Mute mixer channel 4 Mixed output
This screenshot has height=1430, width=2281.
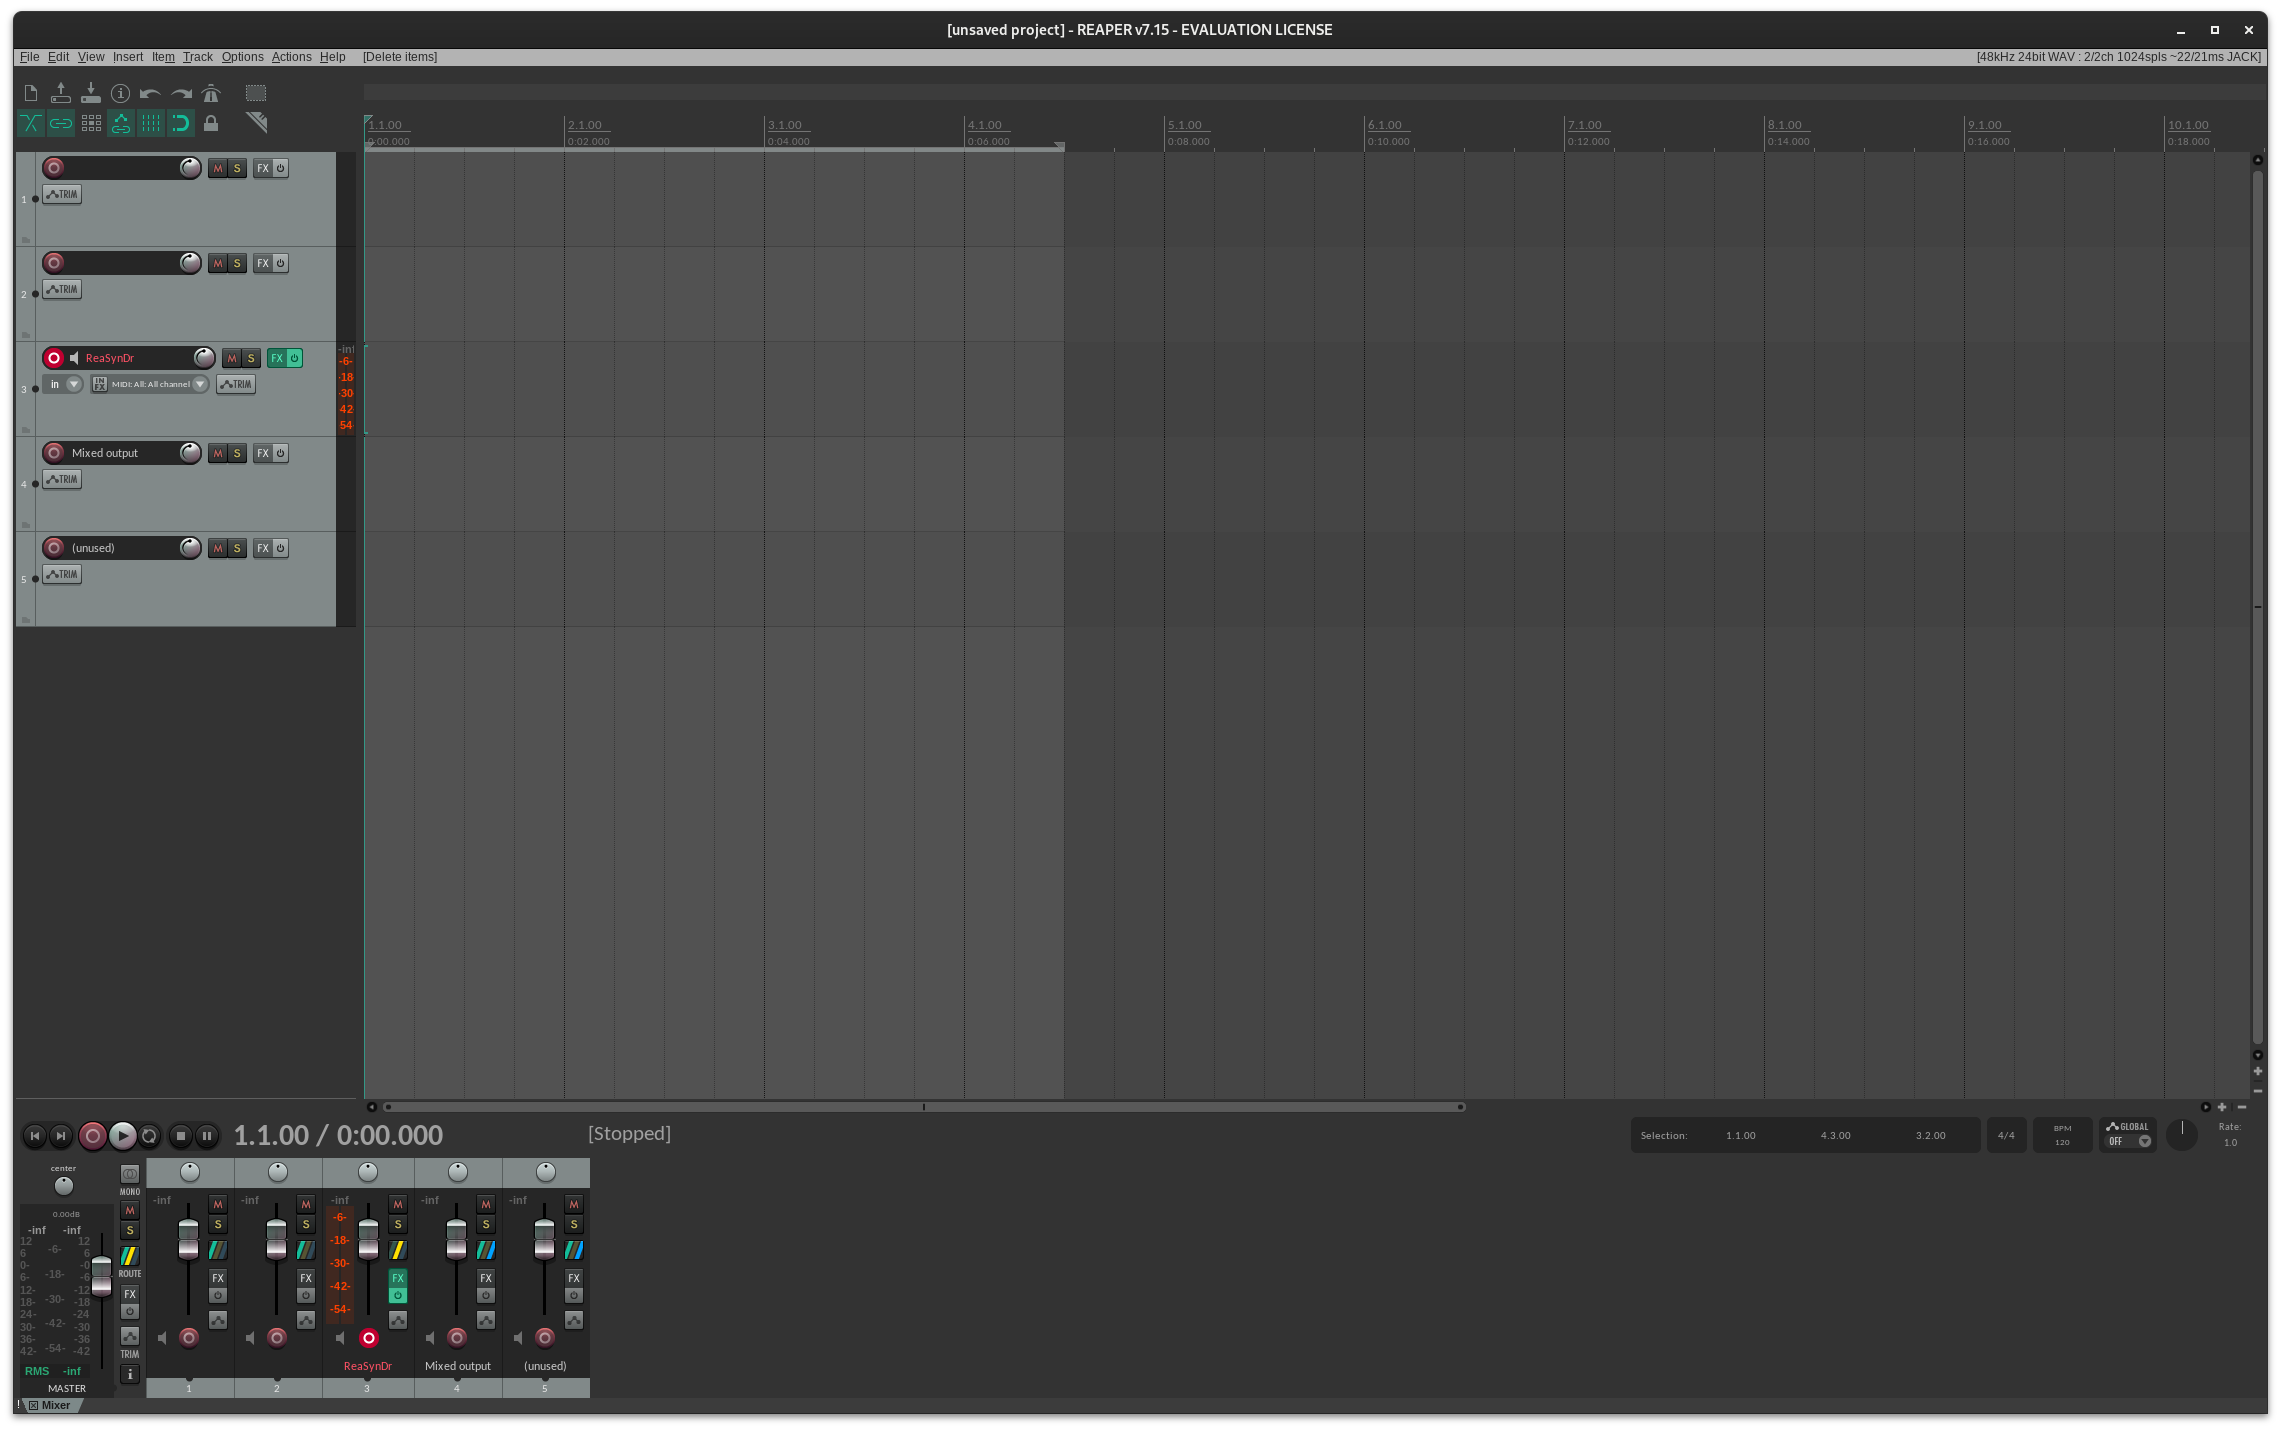point(486,1204)
